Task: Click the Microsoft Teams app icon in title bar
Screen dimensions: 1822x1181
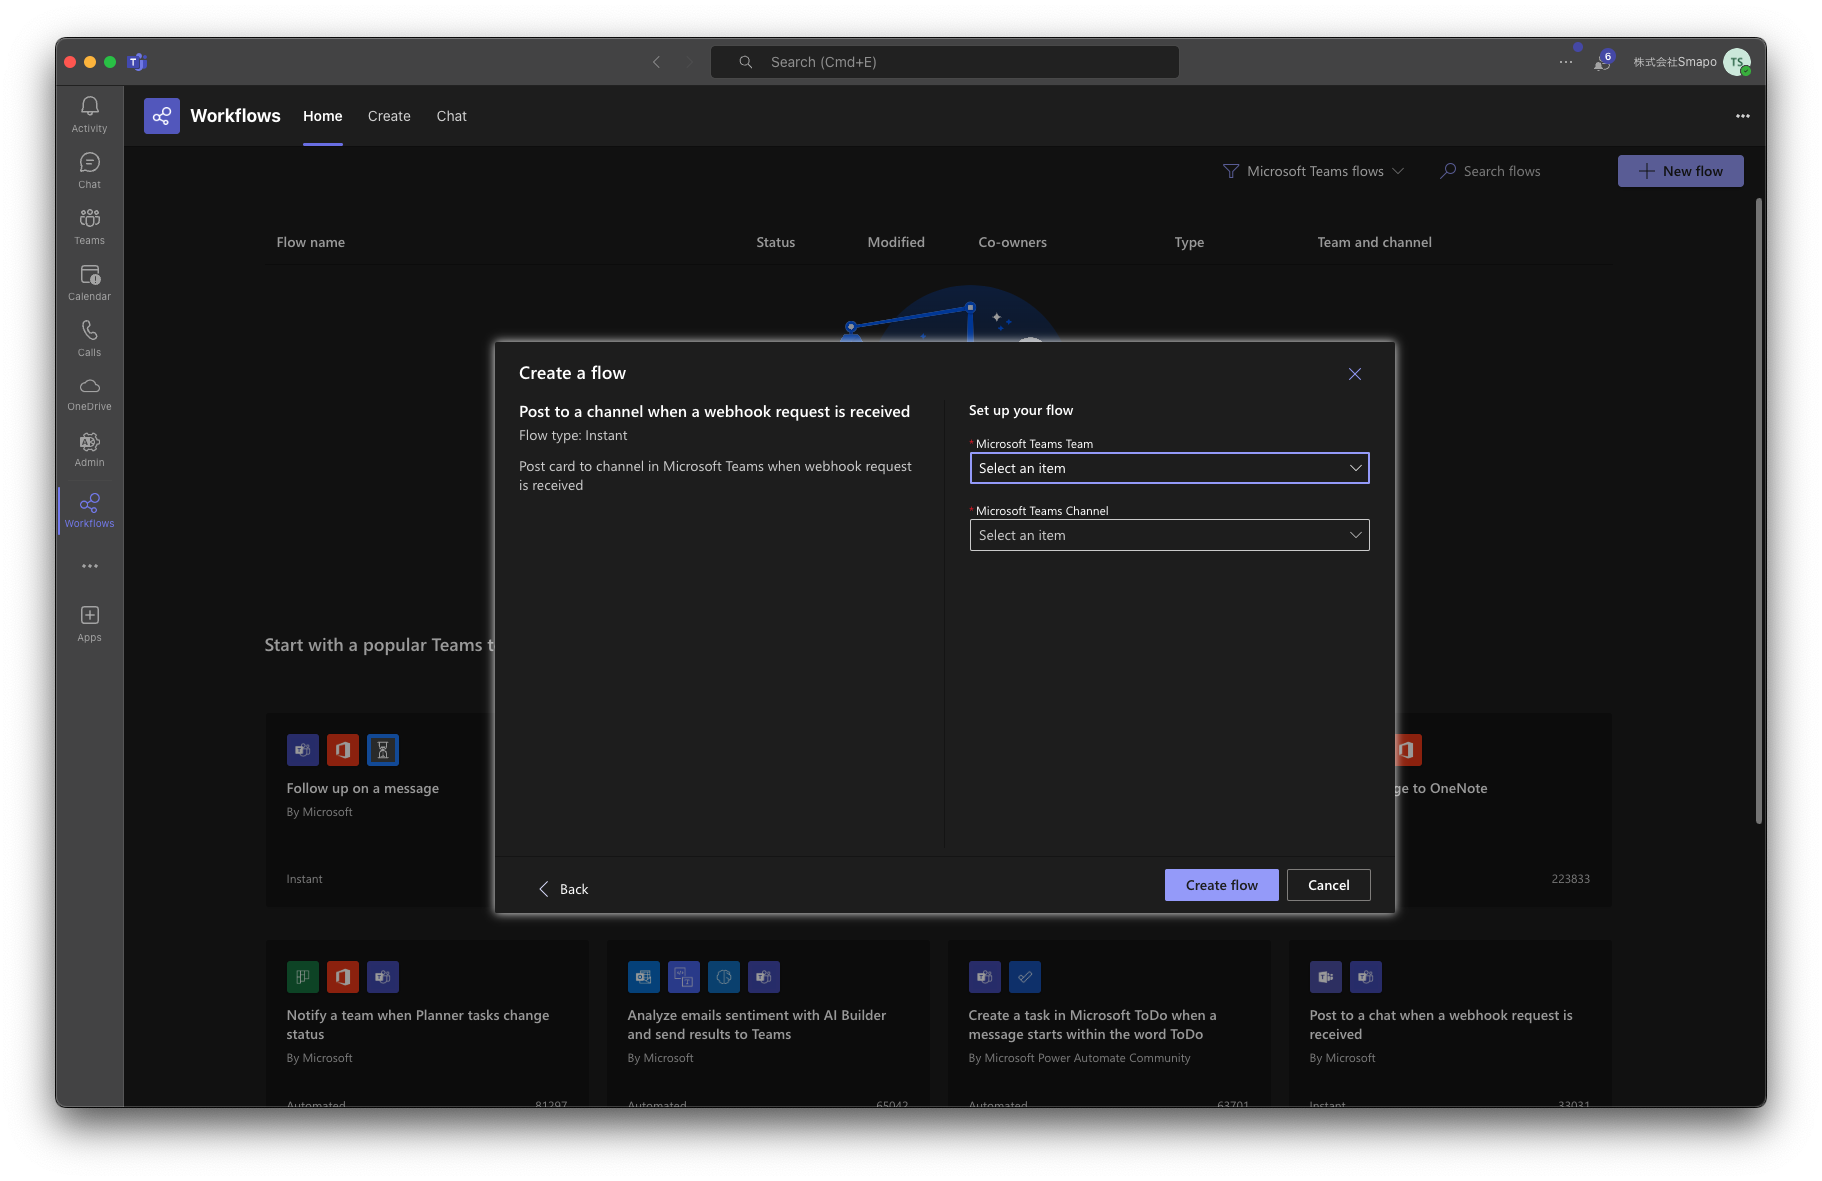Action: pyautogui.click(x=137, y=62)
